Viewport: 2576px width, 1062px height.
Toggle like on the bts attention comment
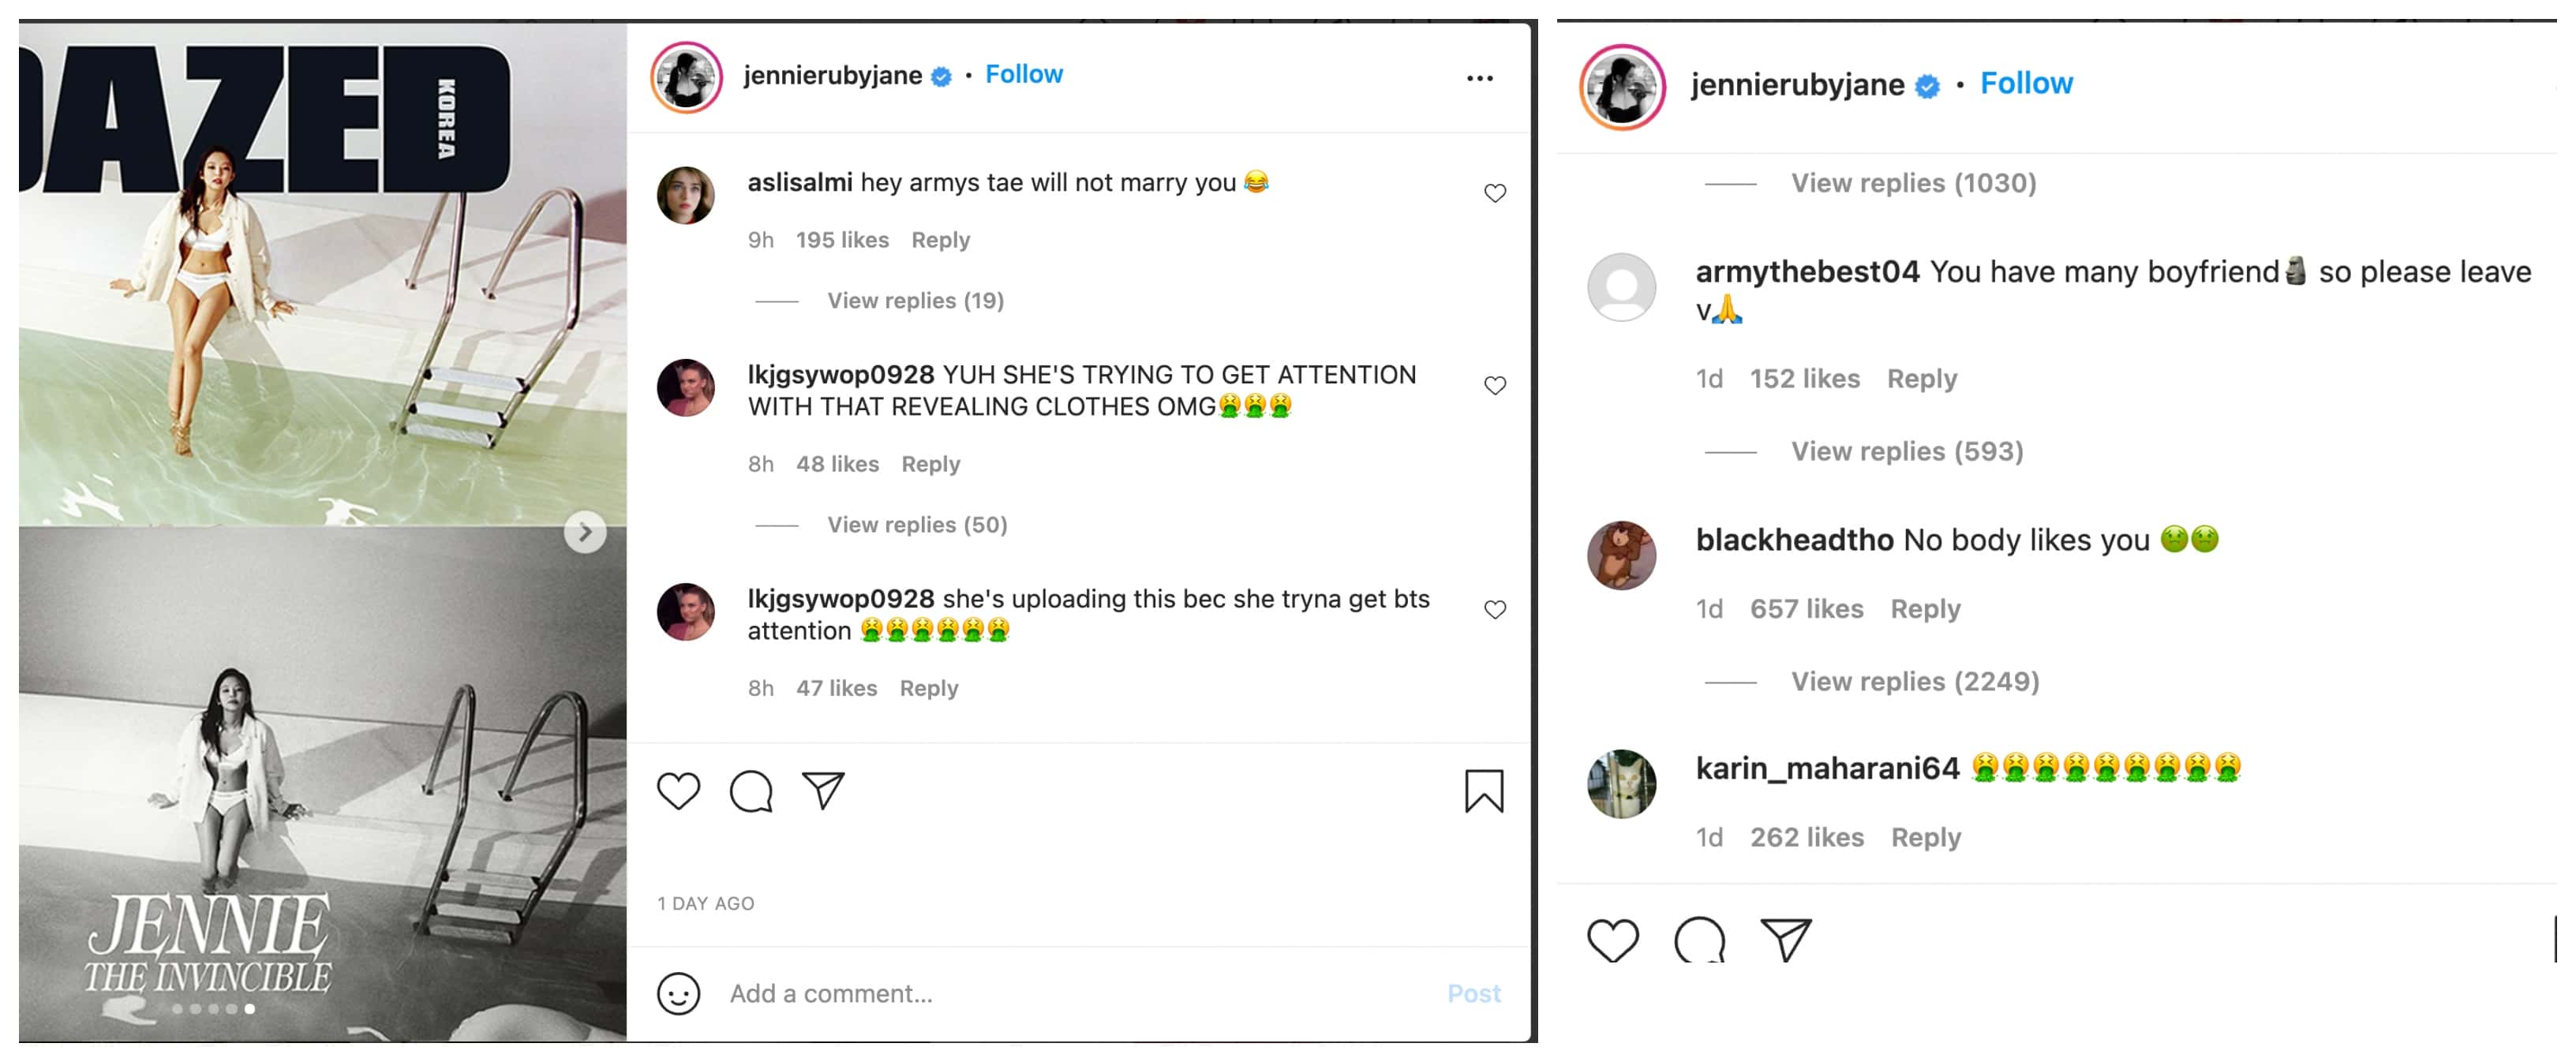click(x=1495, y=609)
